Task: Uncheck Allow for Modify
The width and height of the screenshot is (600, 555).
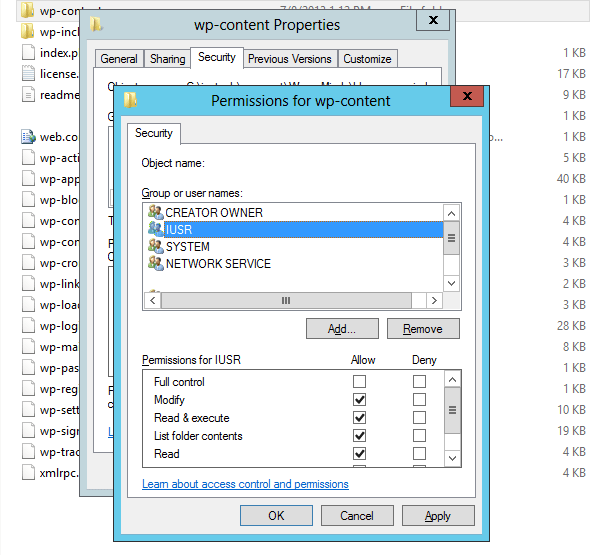Action: coord(359,400)
